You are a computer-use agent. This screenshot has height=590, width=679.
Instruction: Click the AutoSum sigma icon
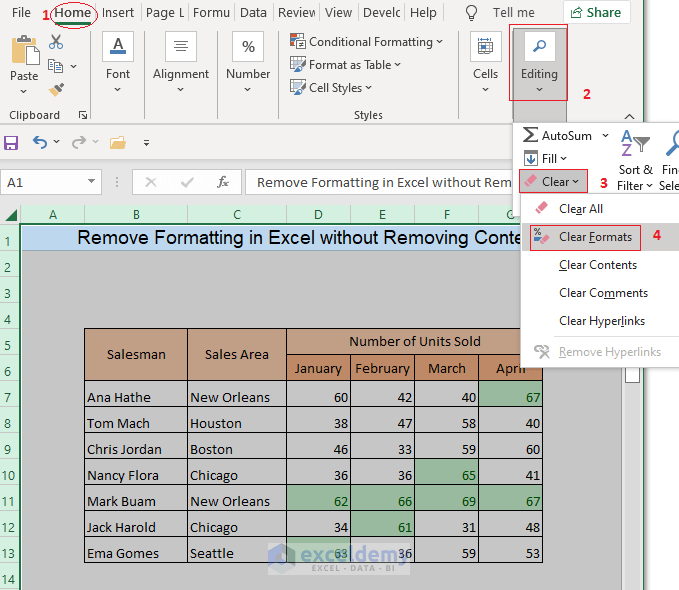click(530, 135)
